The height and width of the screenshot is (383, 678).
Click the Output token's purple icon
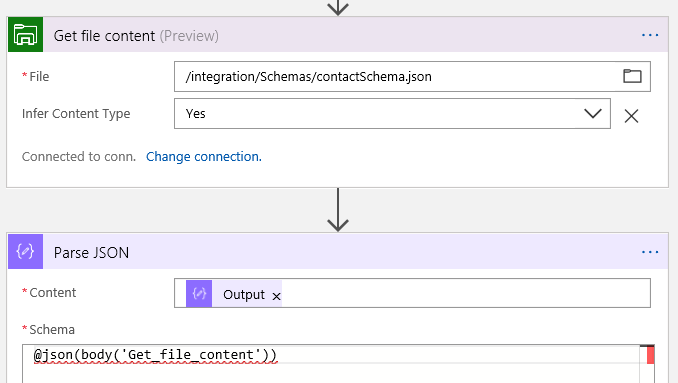pos(199,294)
